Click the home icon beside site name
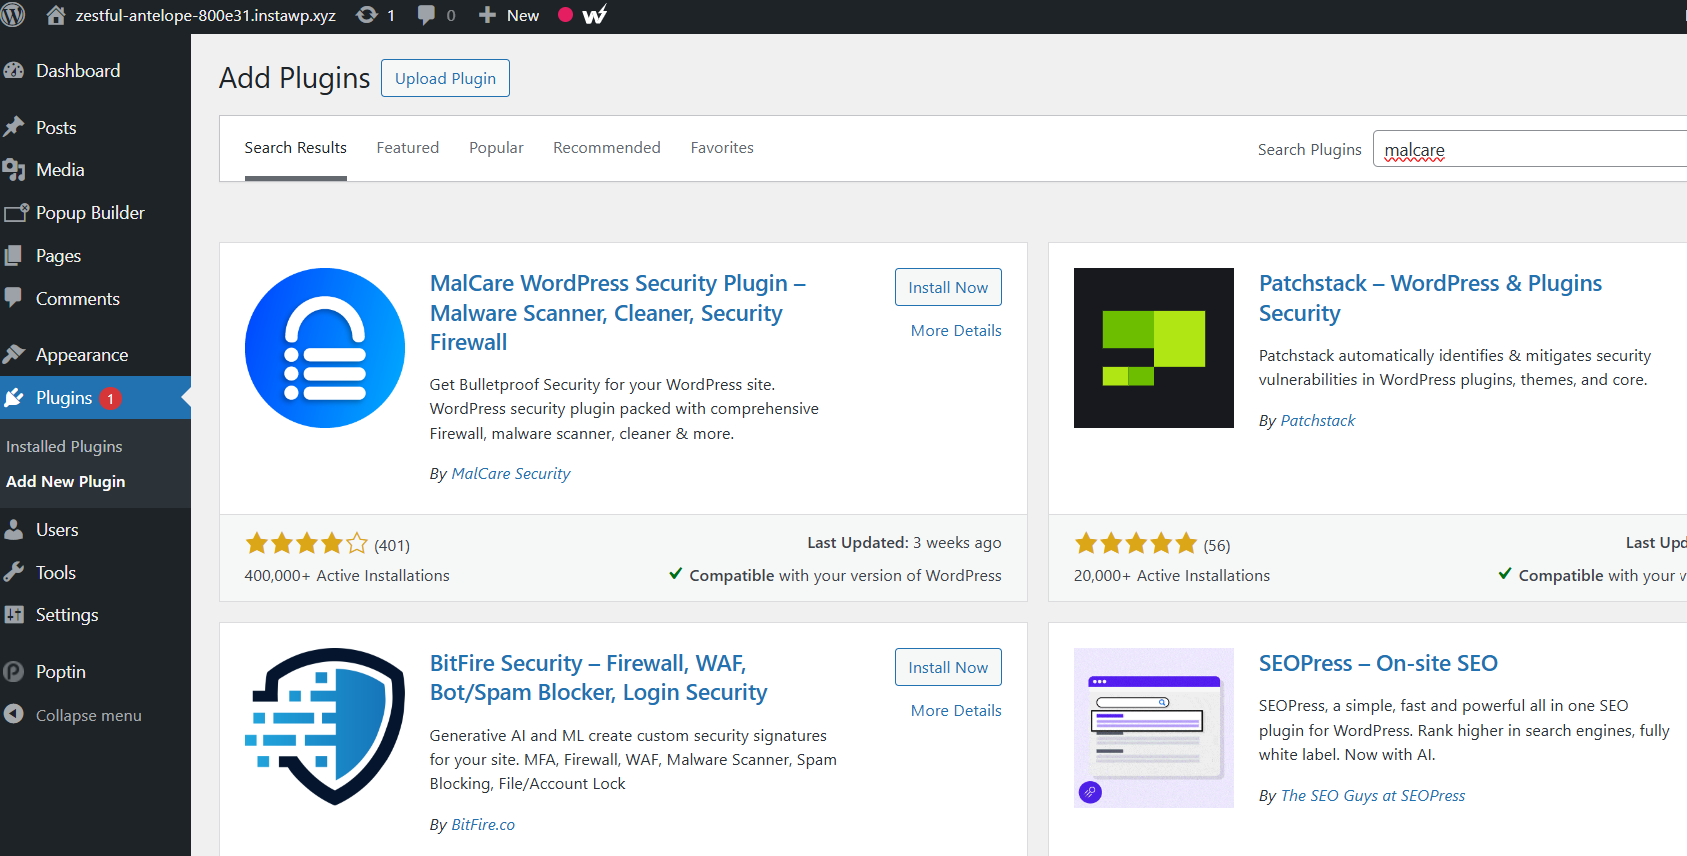Viewport: 1687px width, 856px height. click(x=56, y=15)
